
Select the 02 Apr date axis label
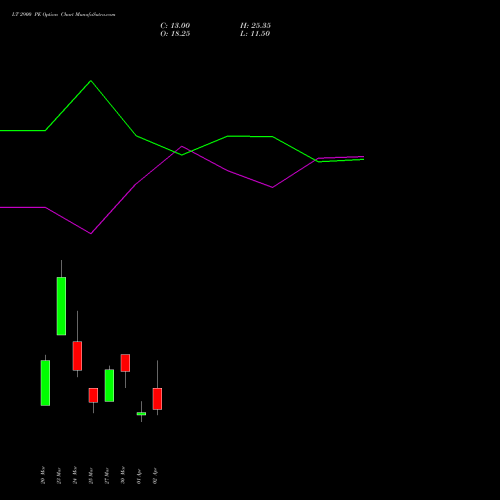155,476
